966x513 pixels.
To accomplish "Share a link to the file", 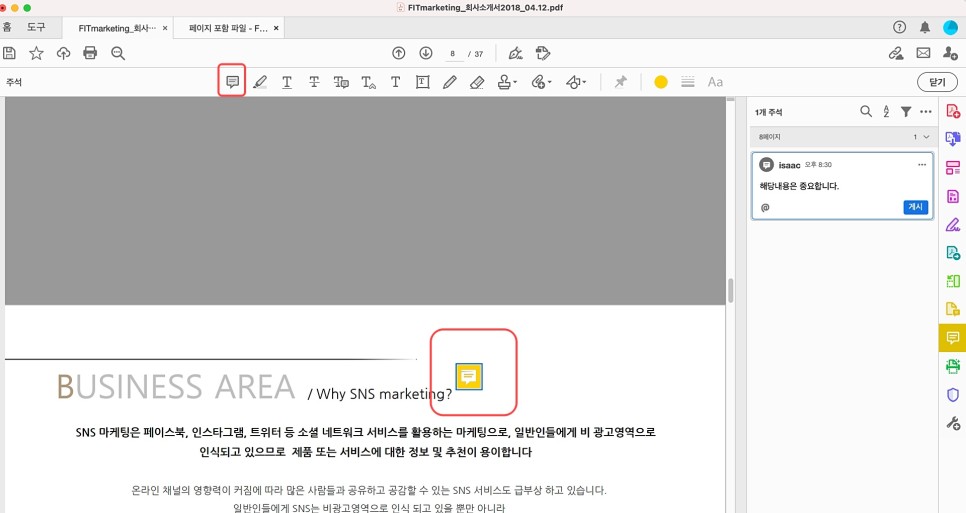I will tap(896, 53).
